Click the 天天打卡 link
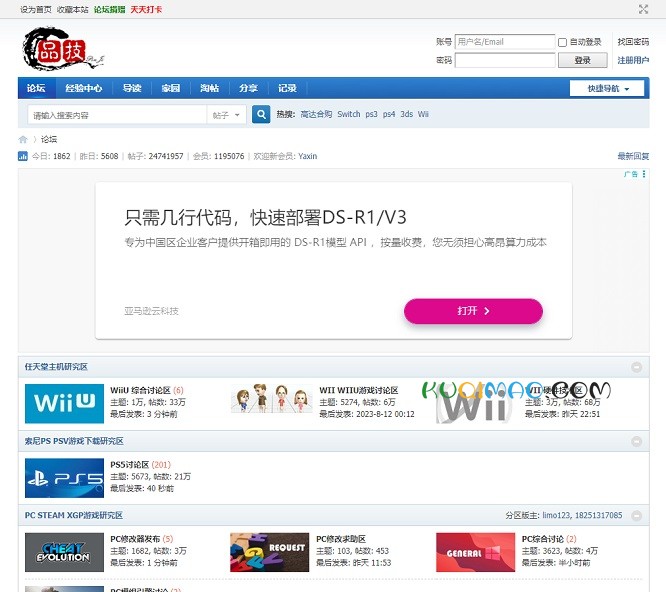This screenshot has width=666, height=592. click(x=146, y=9)
